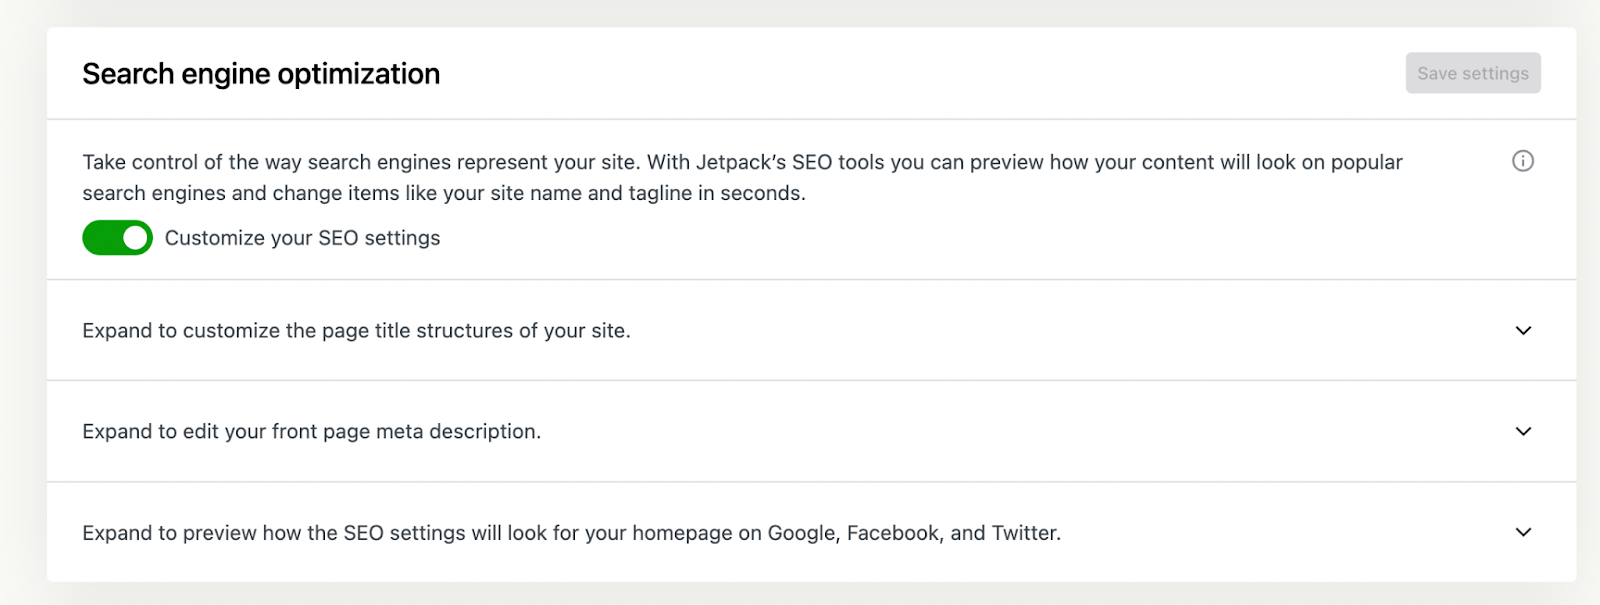Click the Expand to edit meta description text

click(312, 431)
